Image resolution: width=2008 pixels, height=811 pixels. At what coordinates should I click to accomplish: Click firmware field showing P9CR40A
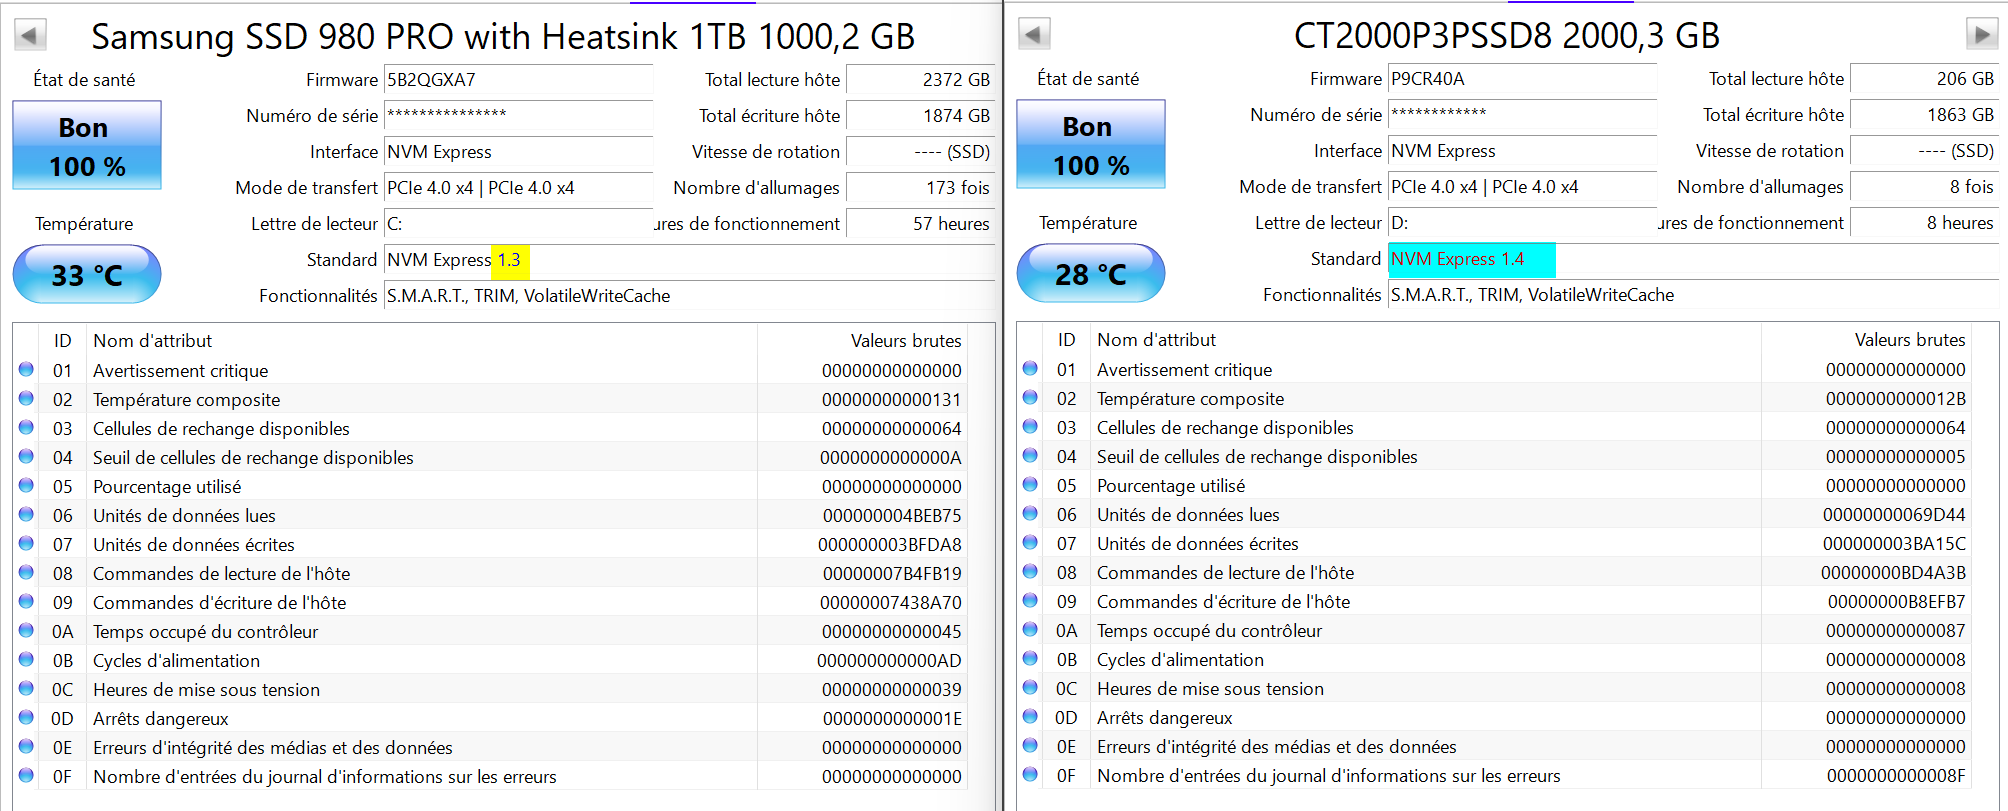(x=1522, y=79)
